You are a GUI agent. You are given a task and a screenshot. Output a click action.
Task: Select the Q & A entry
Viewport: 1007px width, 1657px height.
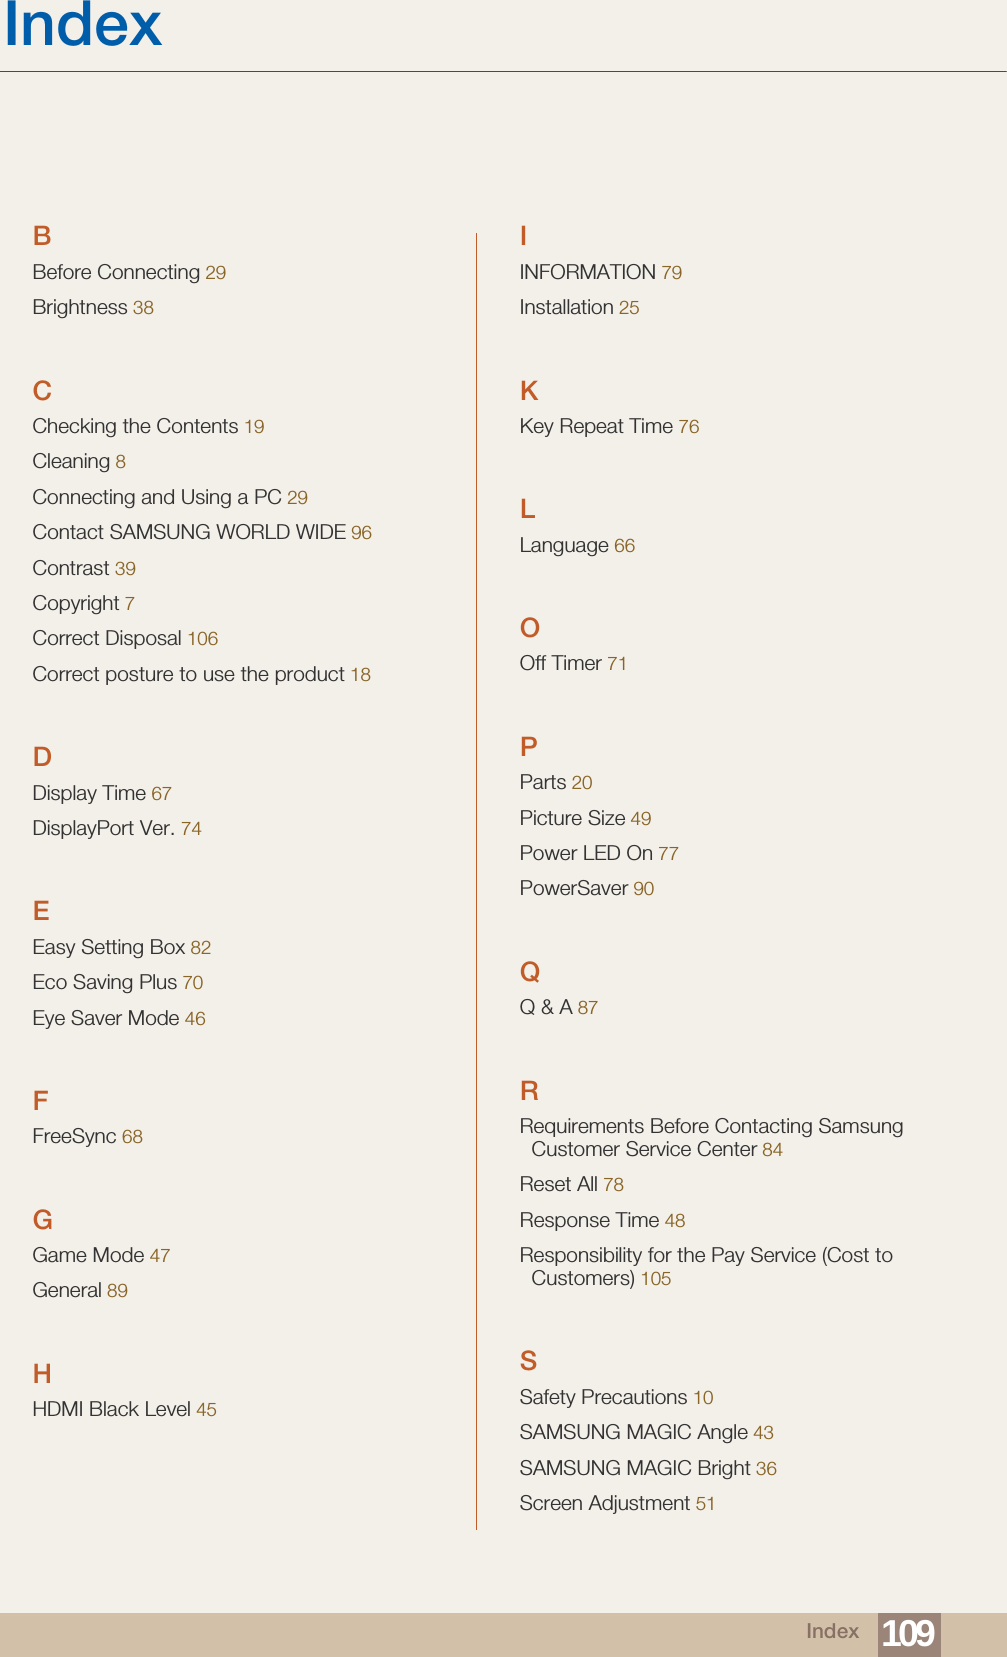(557, 1008)
